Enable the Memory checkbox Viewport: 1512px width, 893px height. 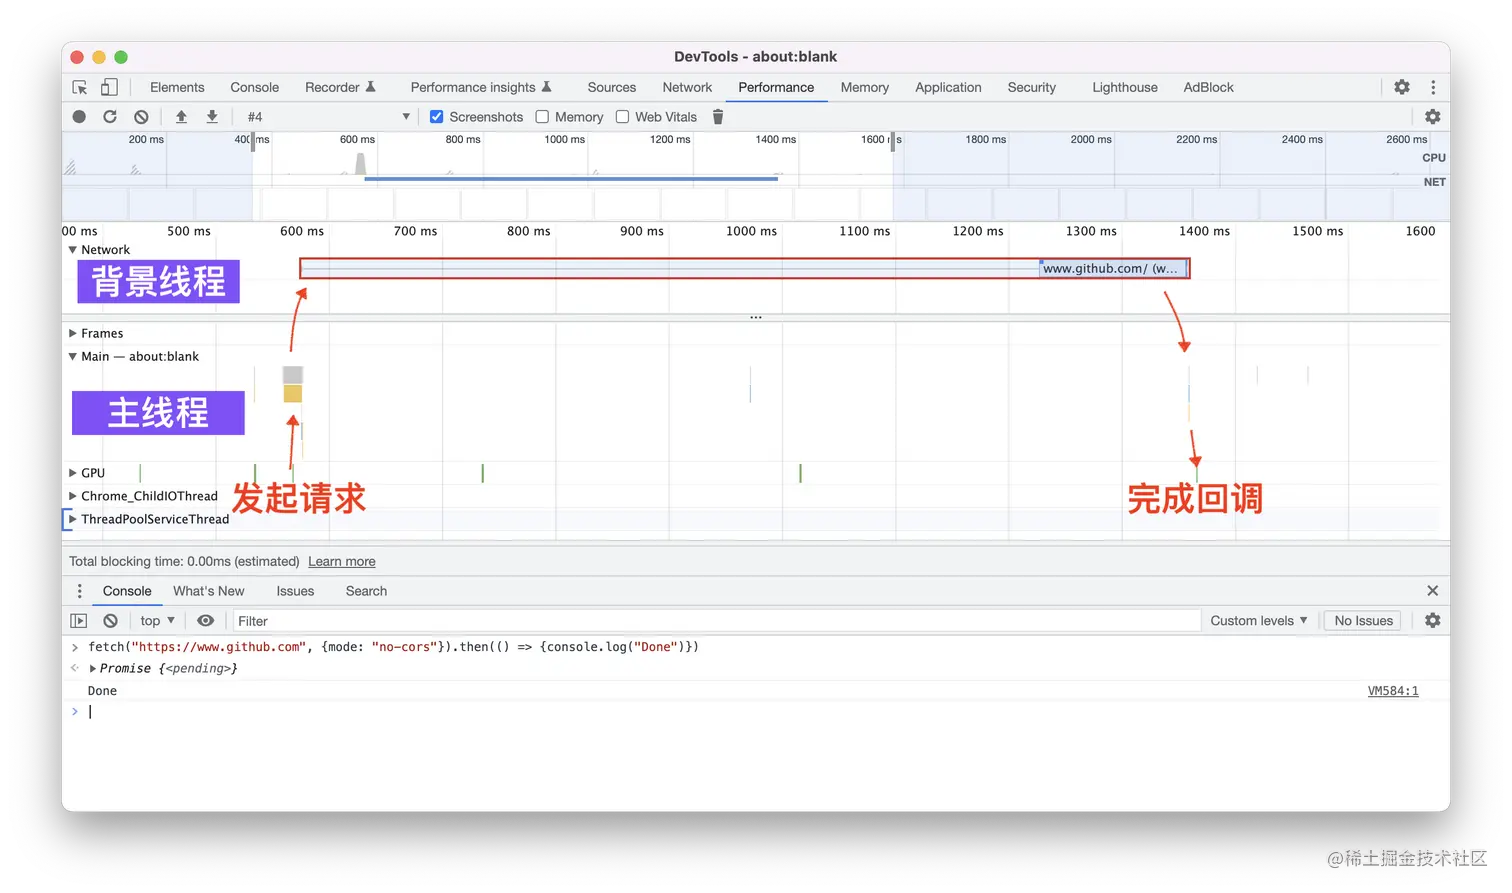click(x=542, y=117)
